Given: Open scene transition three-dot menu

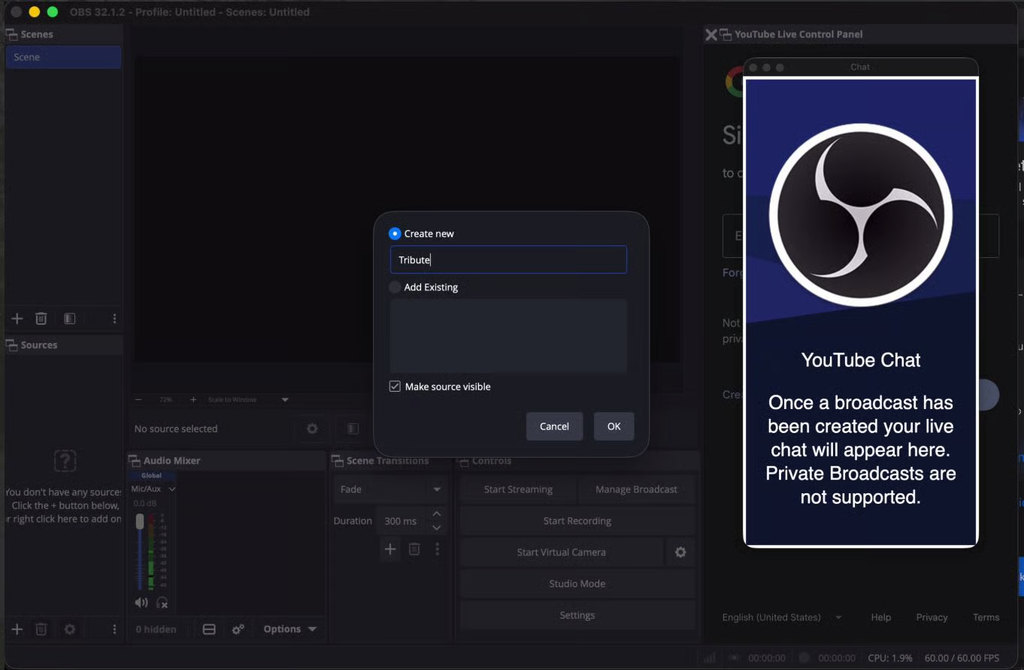Looking at the screenshot, I should click(x=438, y=549).
